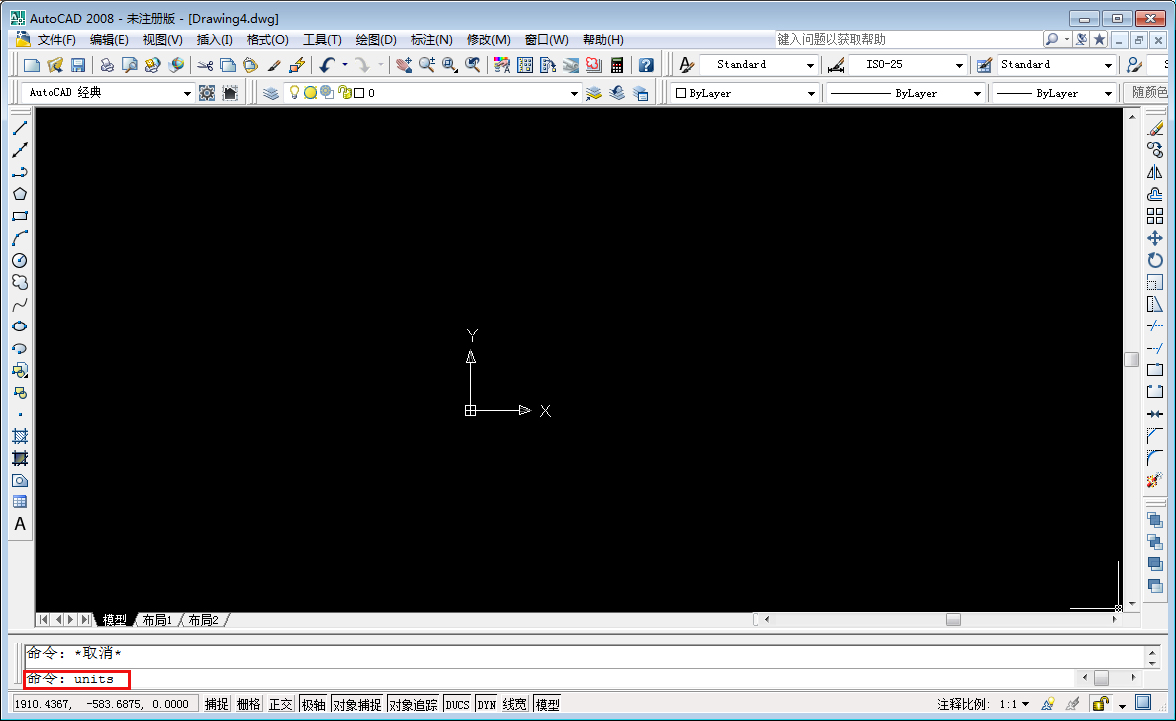Screen dimensions: 1176x721
Task: Open the Multiline Text tool
Action: (x=20, y=521)
